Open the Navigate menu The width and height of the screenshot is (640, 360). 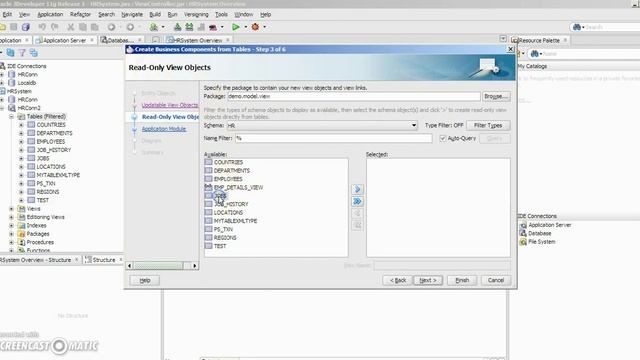point(132,14)
